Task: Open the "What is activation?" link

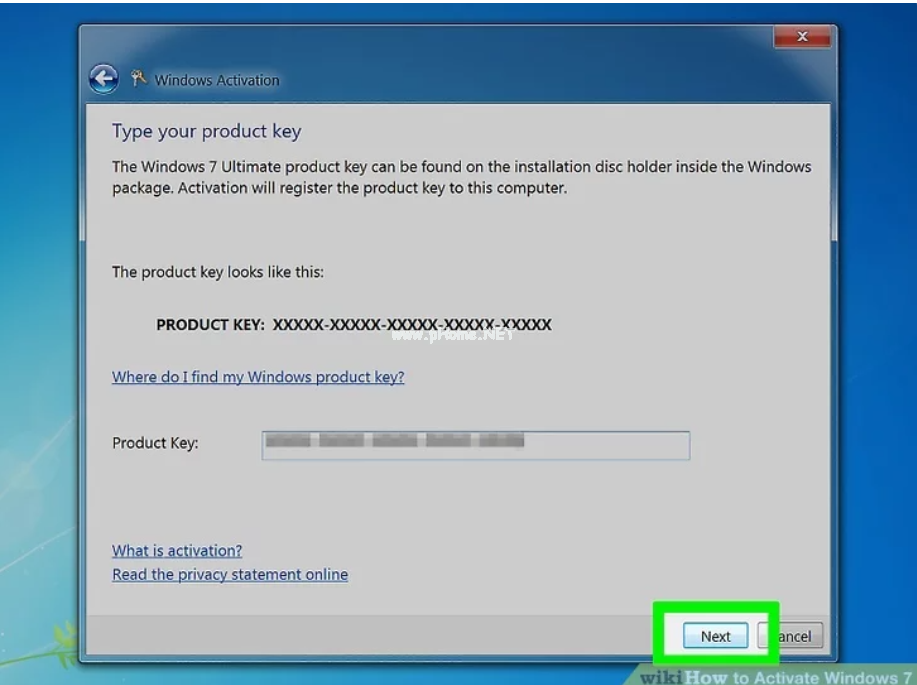Action: pyautogui.click(x=177, y=550)
